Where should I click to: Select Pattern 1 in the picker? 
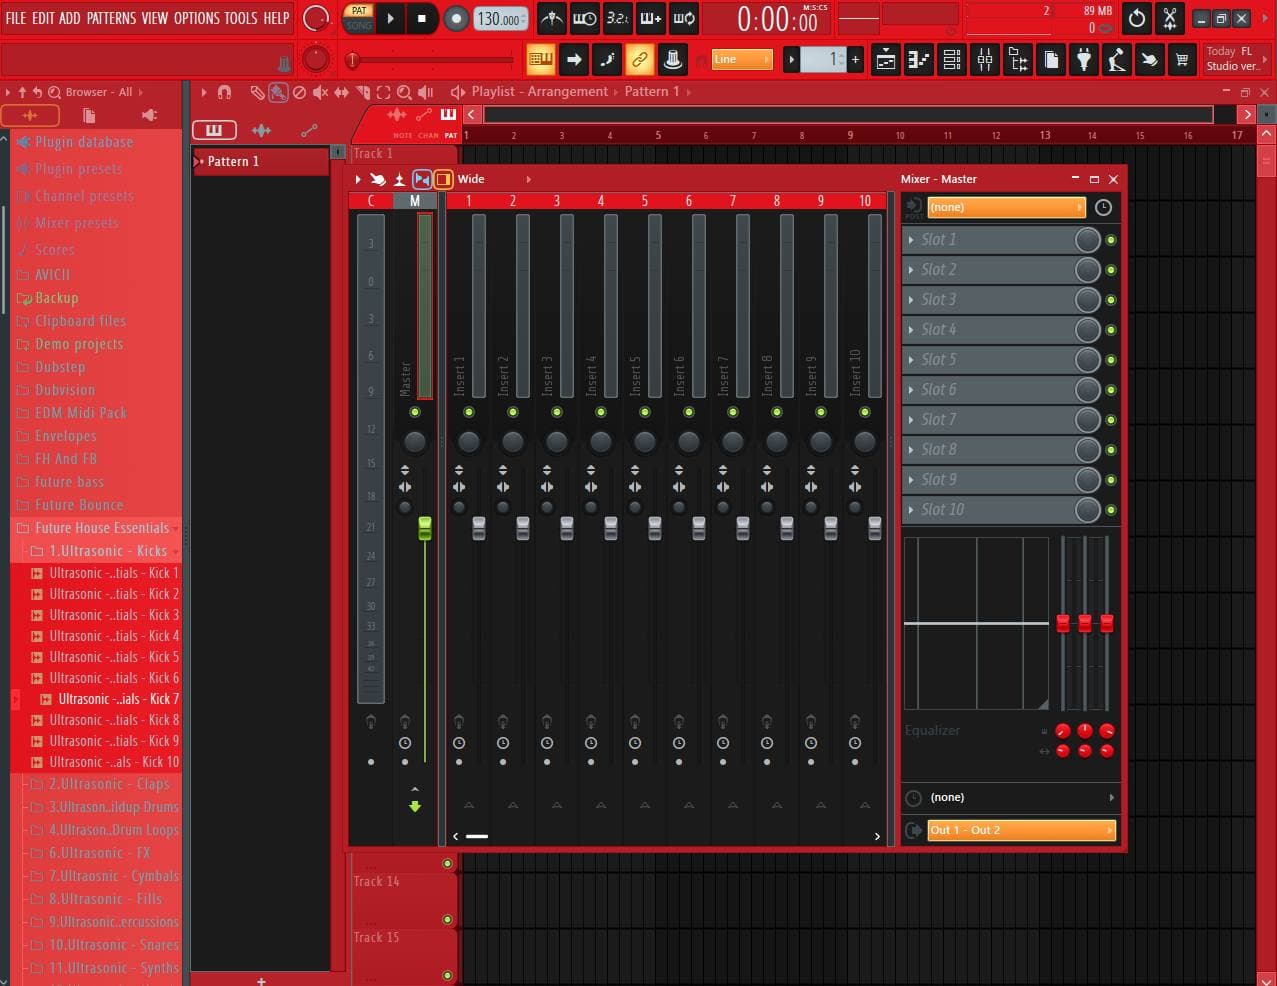coord(260,161)
